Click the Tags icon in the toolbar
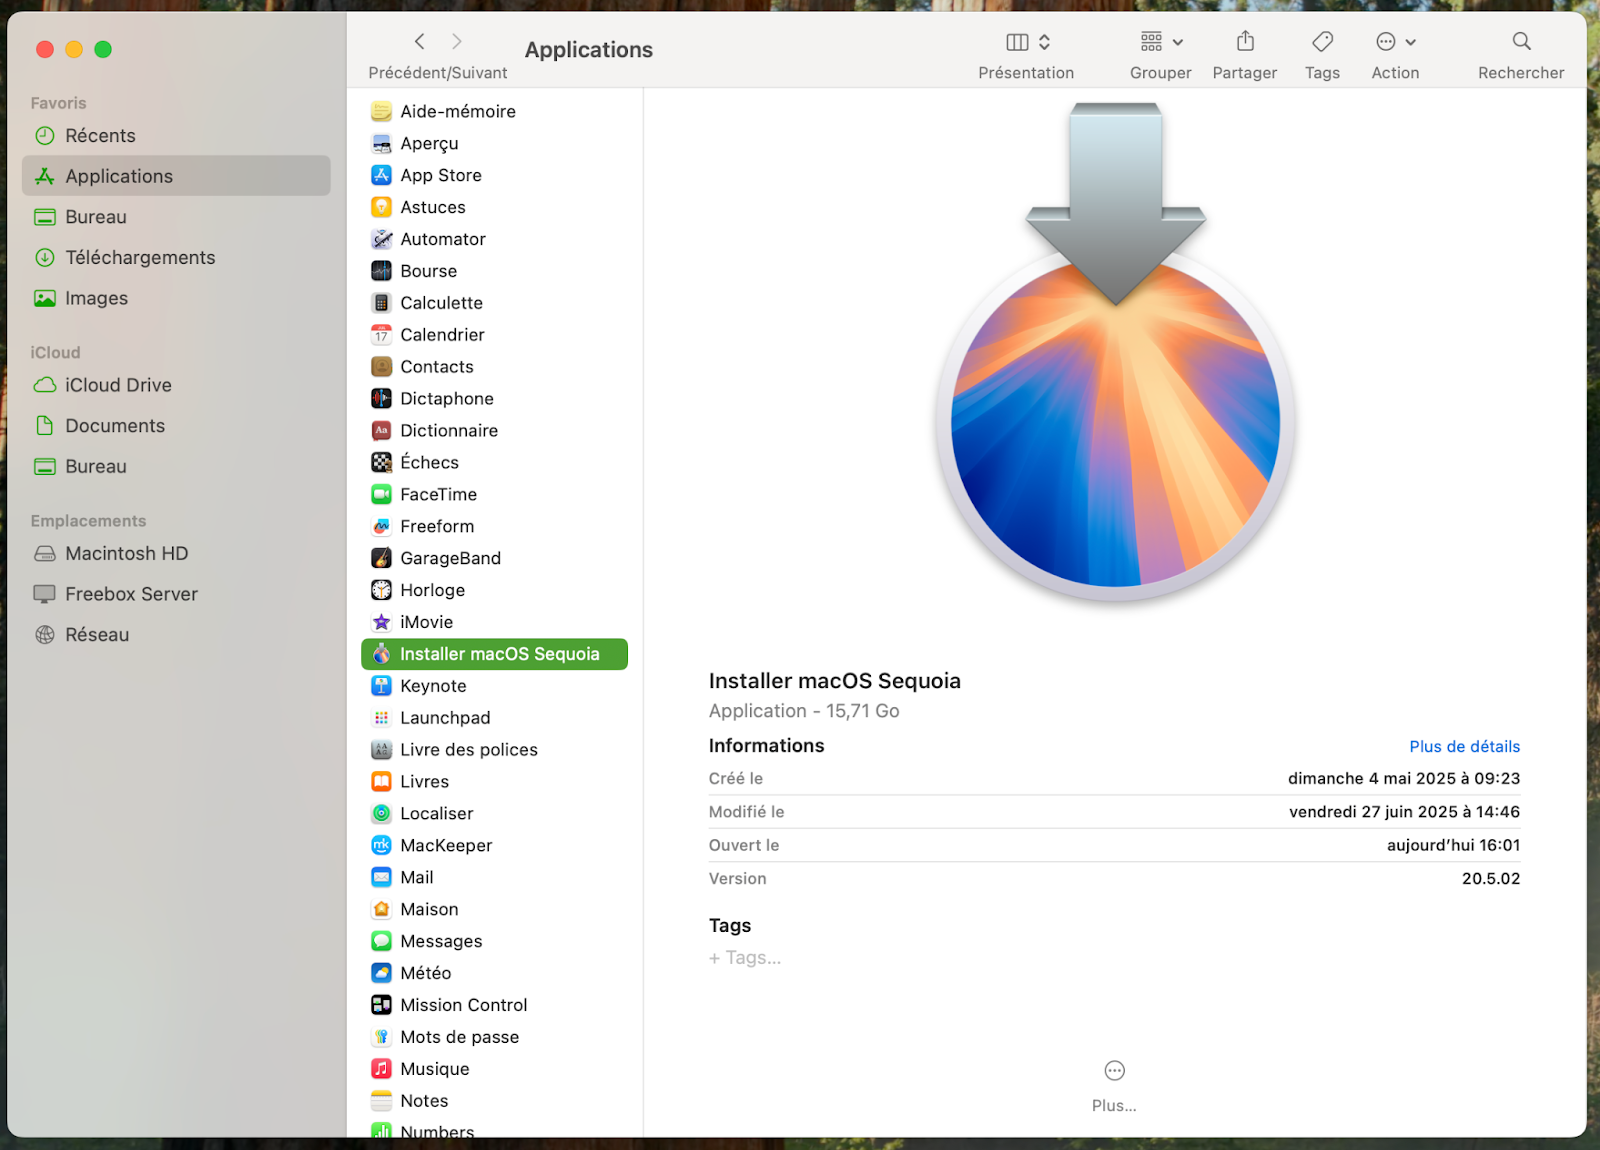This screenshot has width=1600, height=1150. 1321,42
